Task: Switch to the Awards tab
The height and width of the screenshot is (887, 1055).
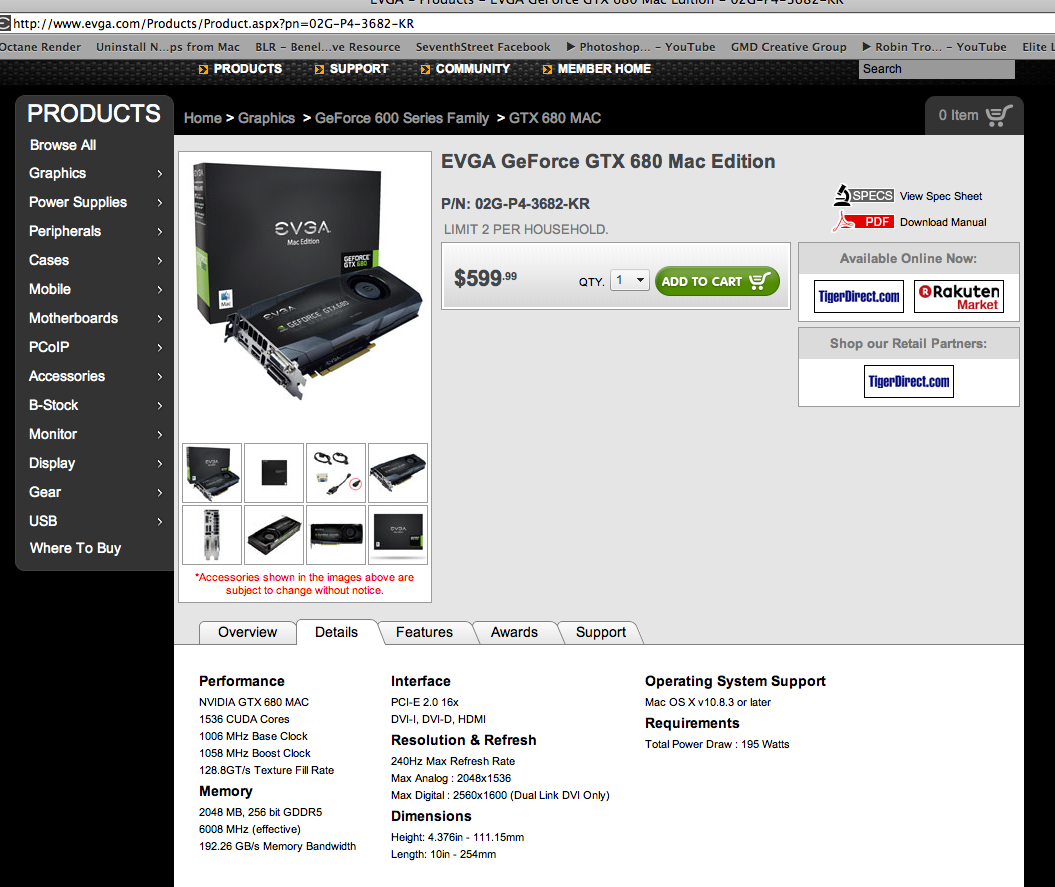Action: 514,633
